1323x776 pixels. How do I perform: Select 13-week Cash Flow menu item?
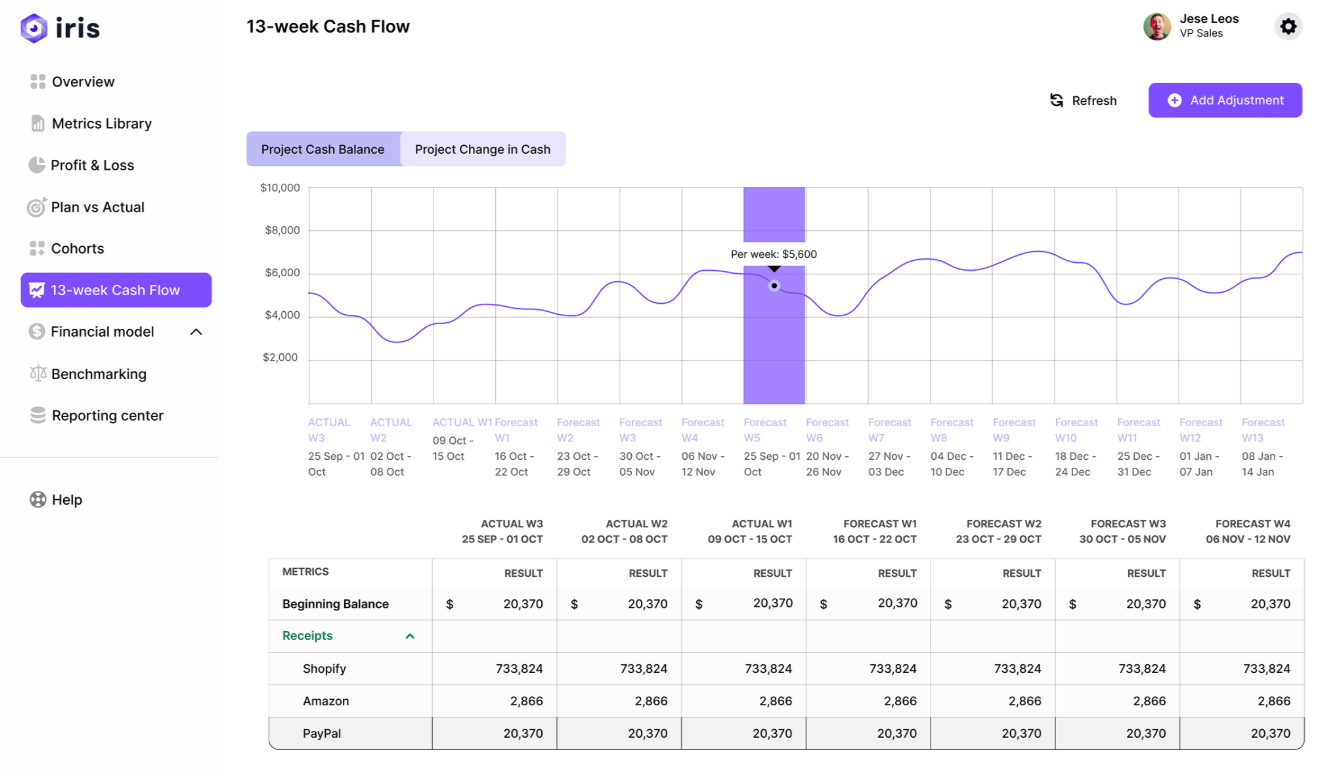point(116,290)
